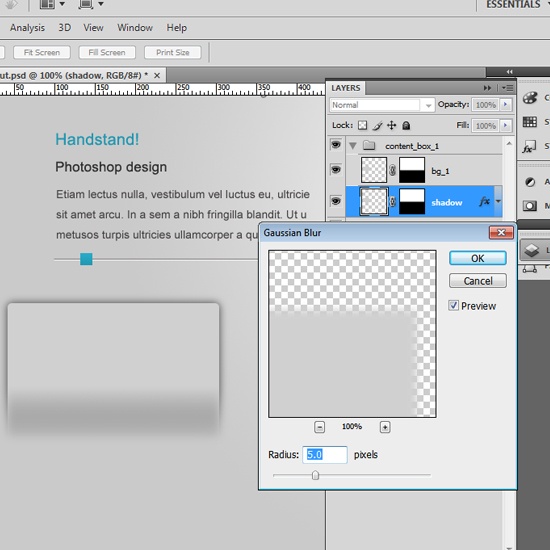The height and width of the screenshot is (550, 550).
Task: Click the Layers icon in the dock
Action: tap(532, 250)
